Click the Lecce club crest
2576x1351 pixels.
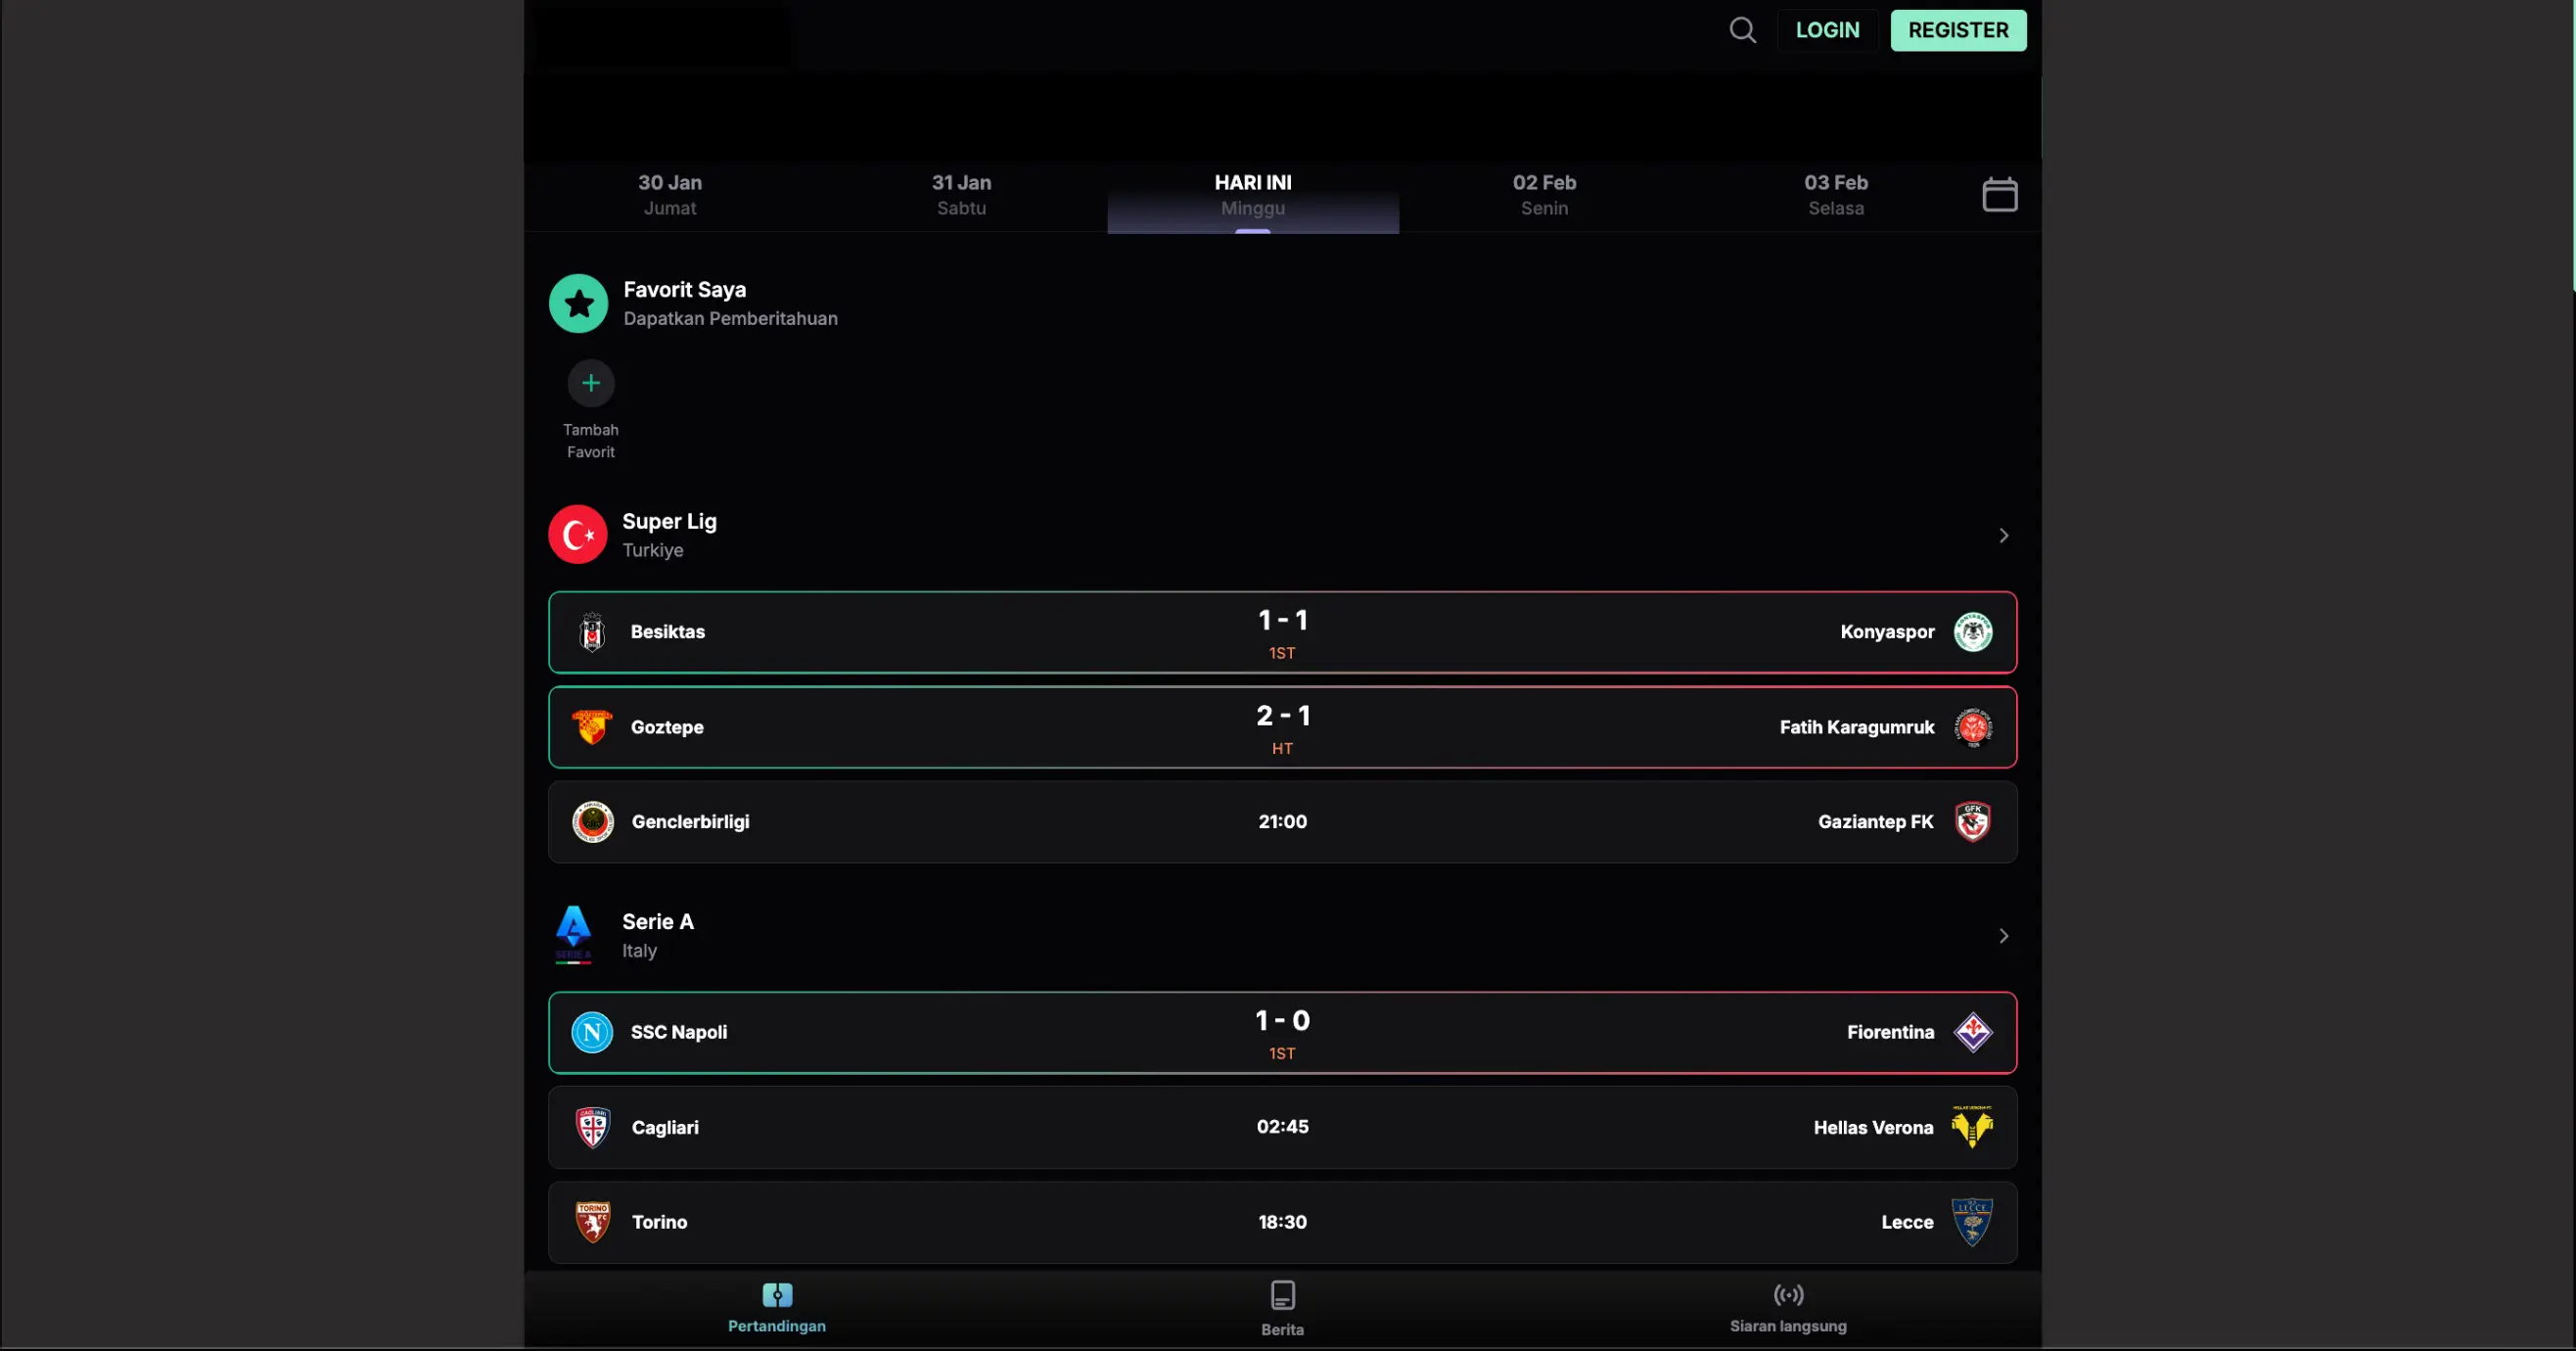click(1972, 1222)
